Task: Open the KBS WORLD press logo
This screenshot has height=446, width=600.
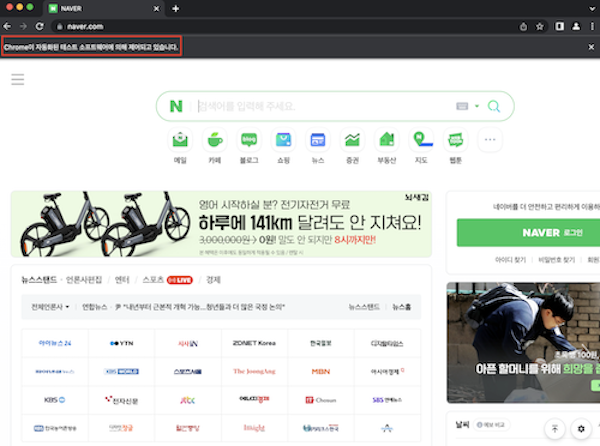Action: coord(122,371)
